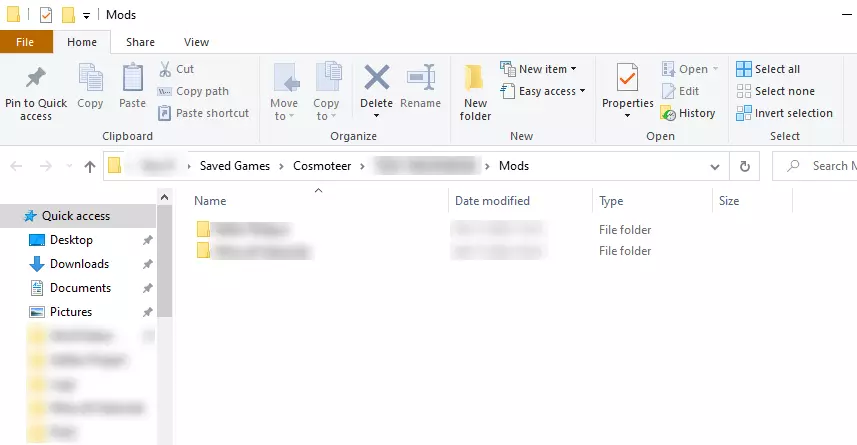The height and width of the screenshot is (445, 857).
Task: Go forward using the forward arrow
Action: tap(45, 166)
